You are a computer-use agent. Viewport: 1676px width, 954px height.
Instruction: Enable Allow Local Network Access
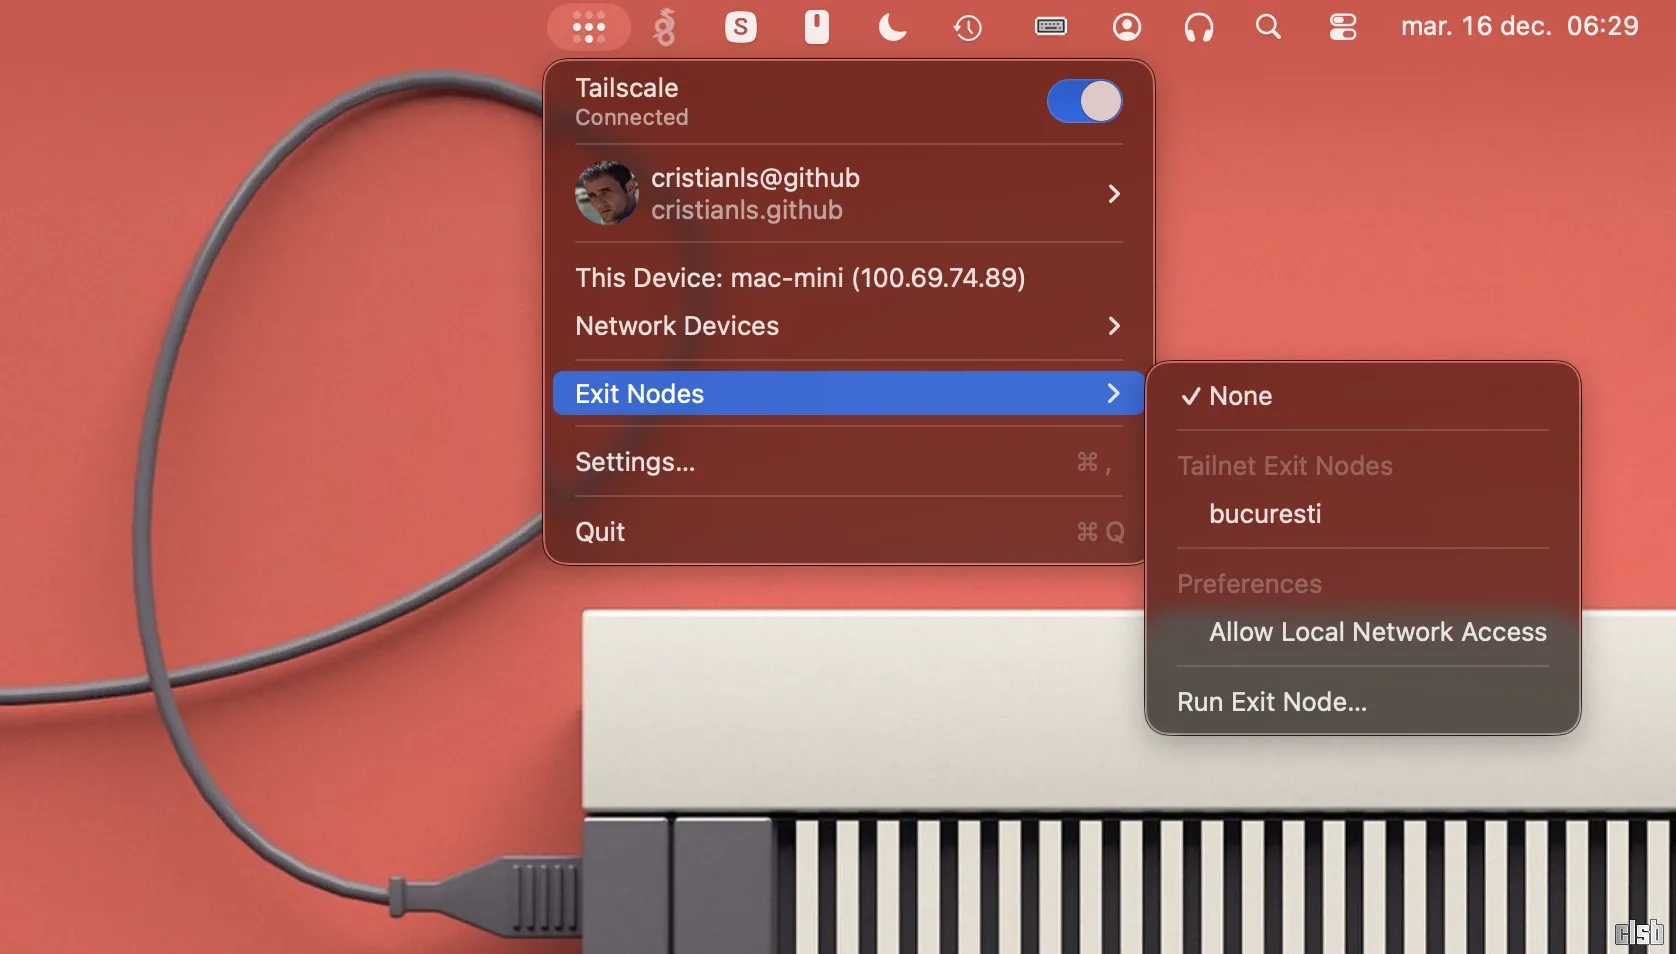[x=1377, y=632]
